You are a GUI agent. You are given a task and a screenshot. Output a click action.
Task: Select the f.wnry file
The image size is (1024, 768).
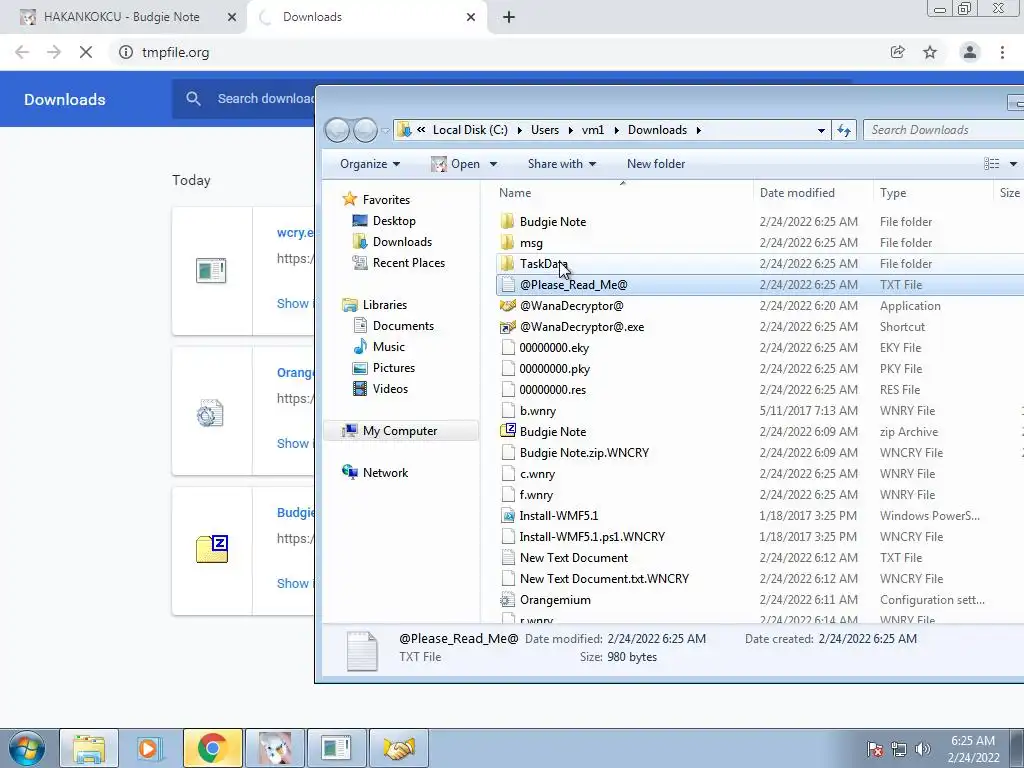coord(536,494)
